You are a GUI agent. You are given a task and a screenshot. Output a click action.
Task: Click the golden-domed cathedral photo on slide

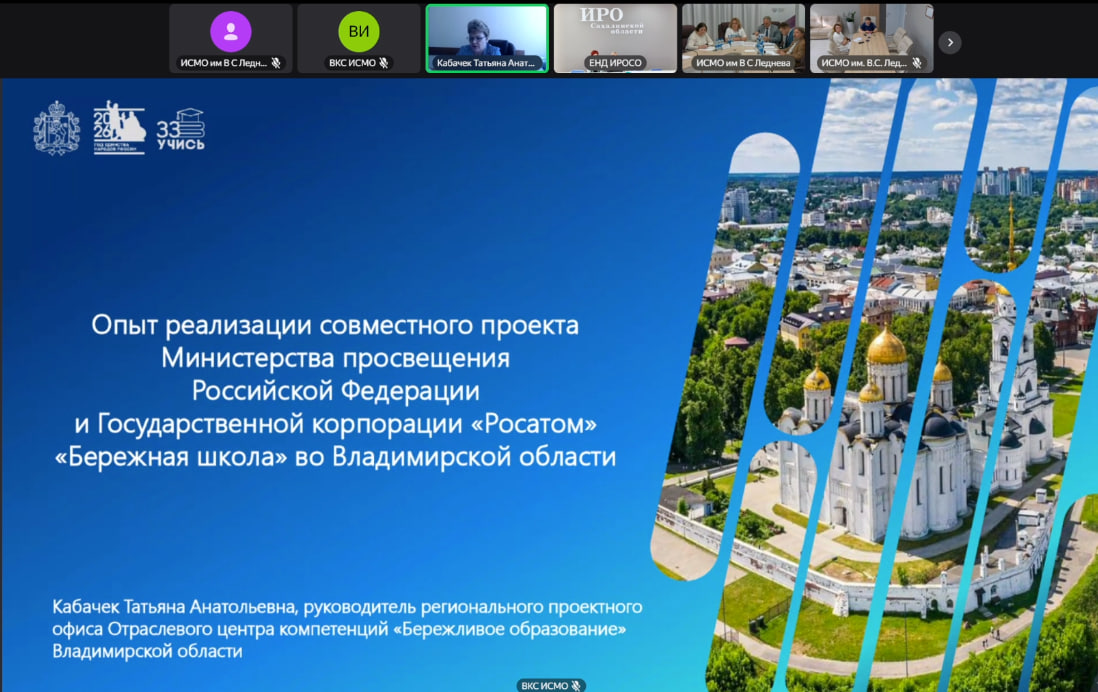875,385
